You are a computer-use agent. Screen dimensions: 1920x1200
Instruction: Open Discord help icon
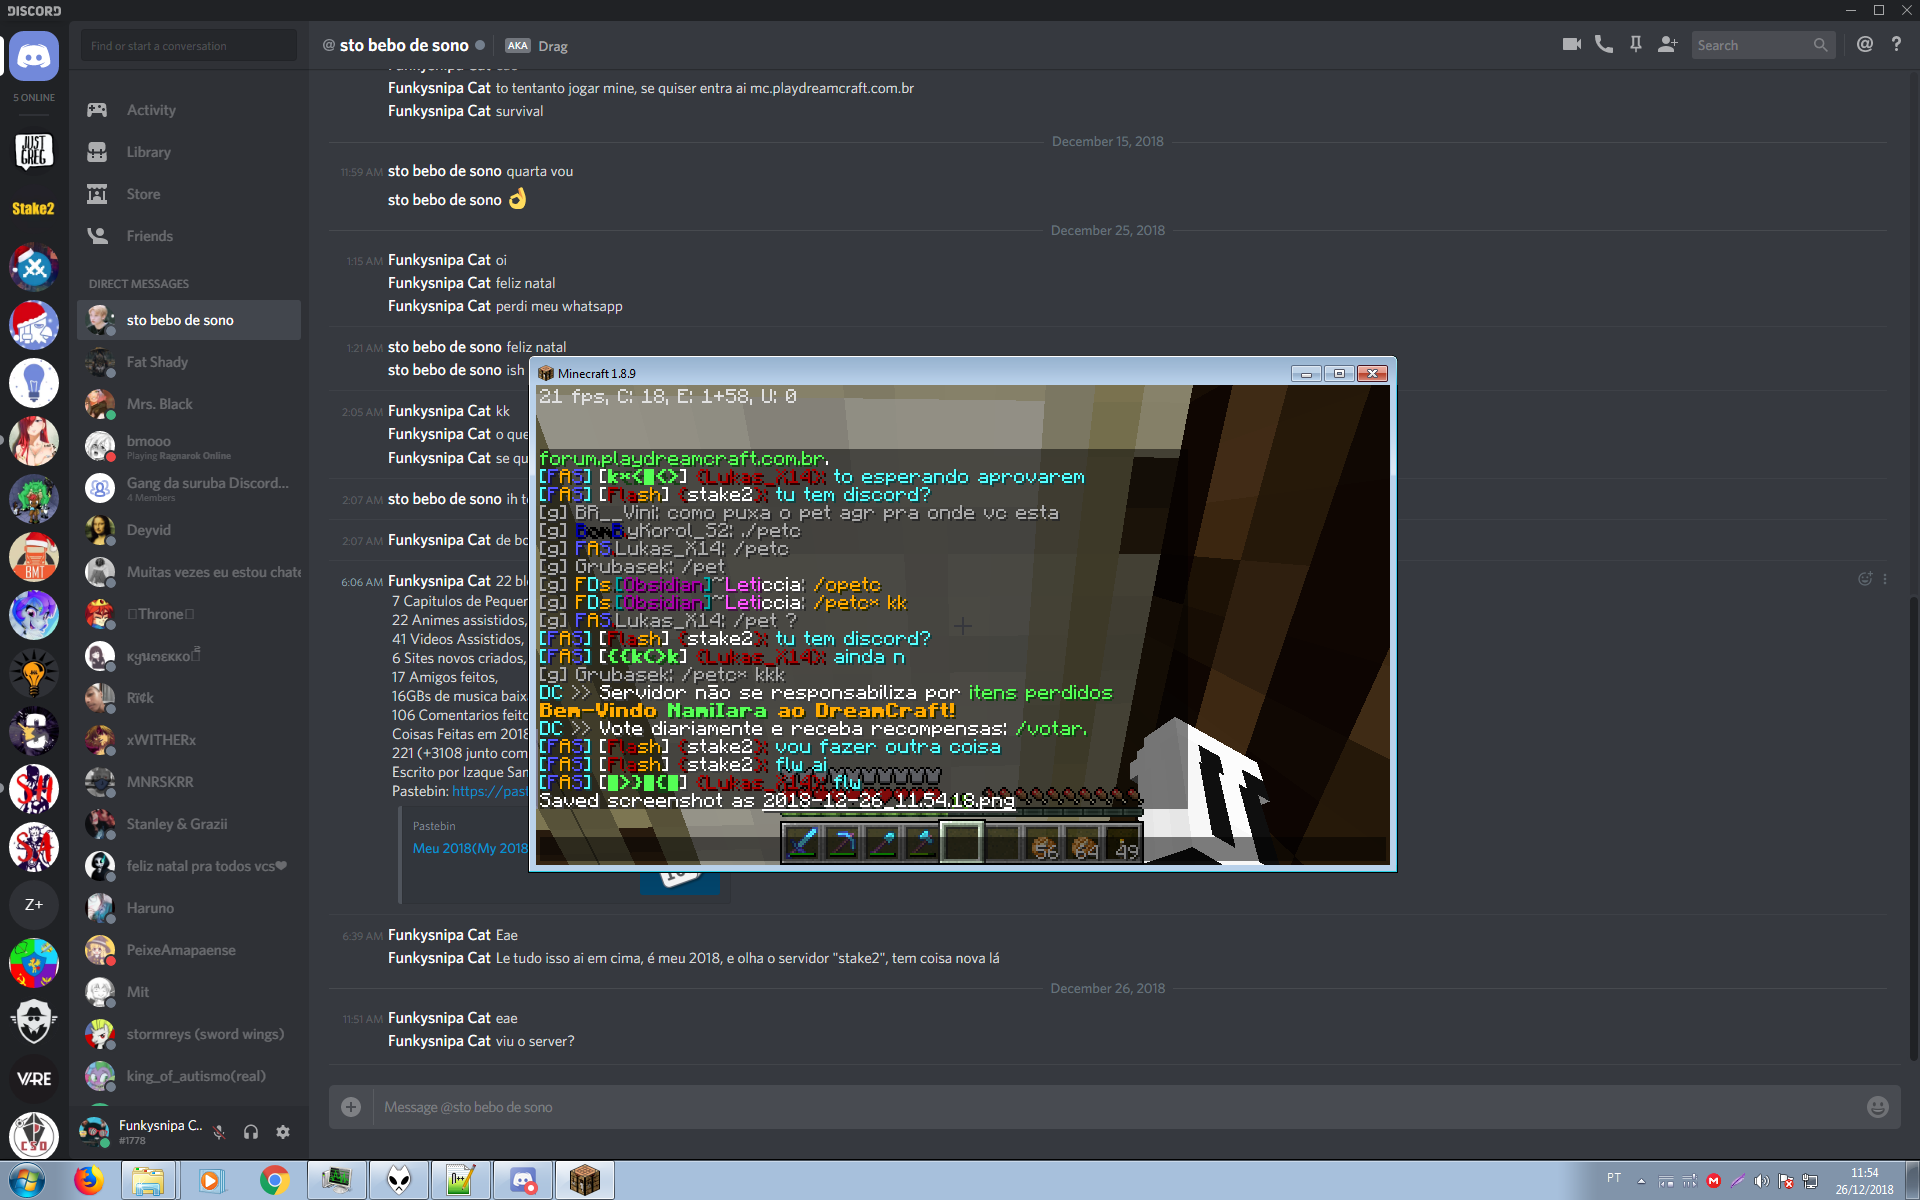1896,45
